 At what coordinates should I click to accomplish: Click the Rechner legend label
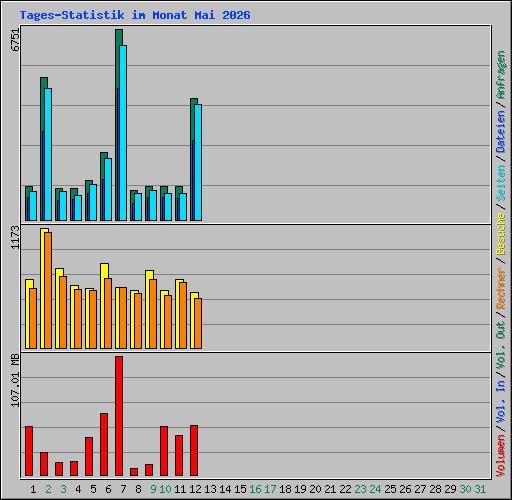(x=500, y=288)
